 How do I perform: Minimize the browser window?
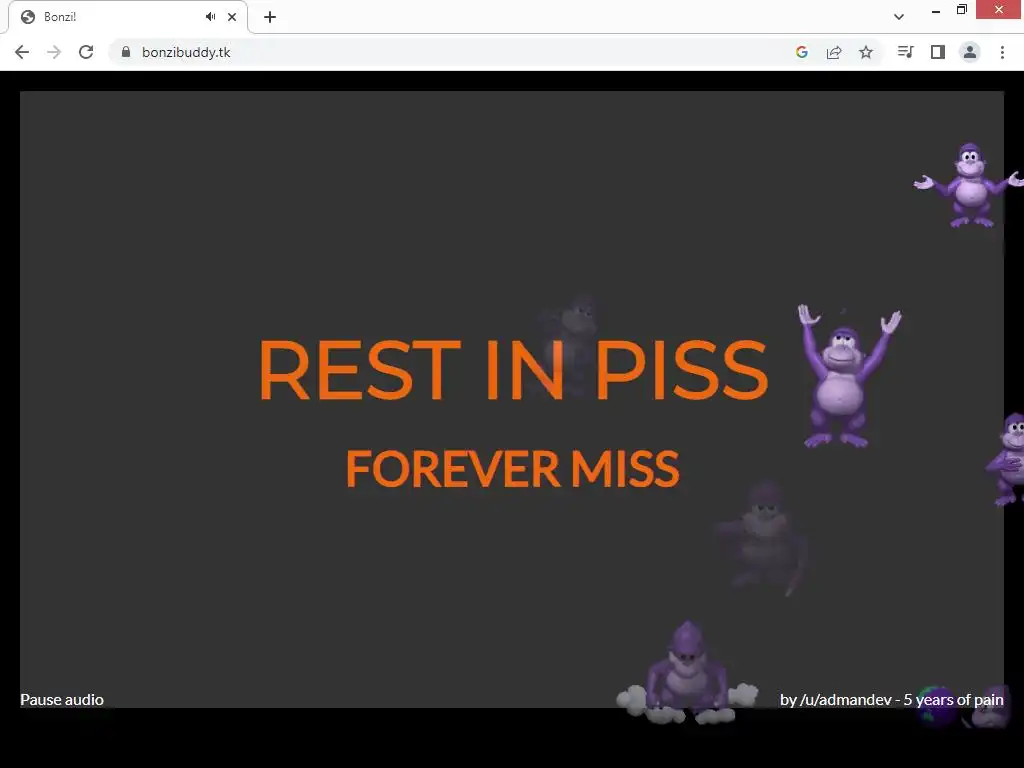point(936,10)
